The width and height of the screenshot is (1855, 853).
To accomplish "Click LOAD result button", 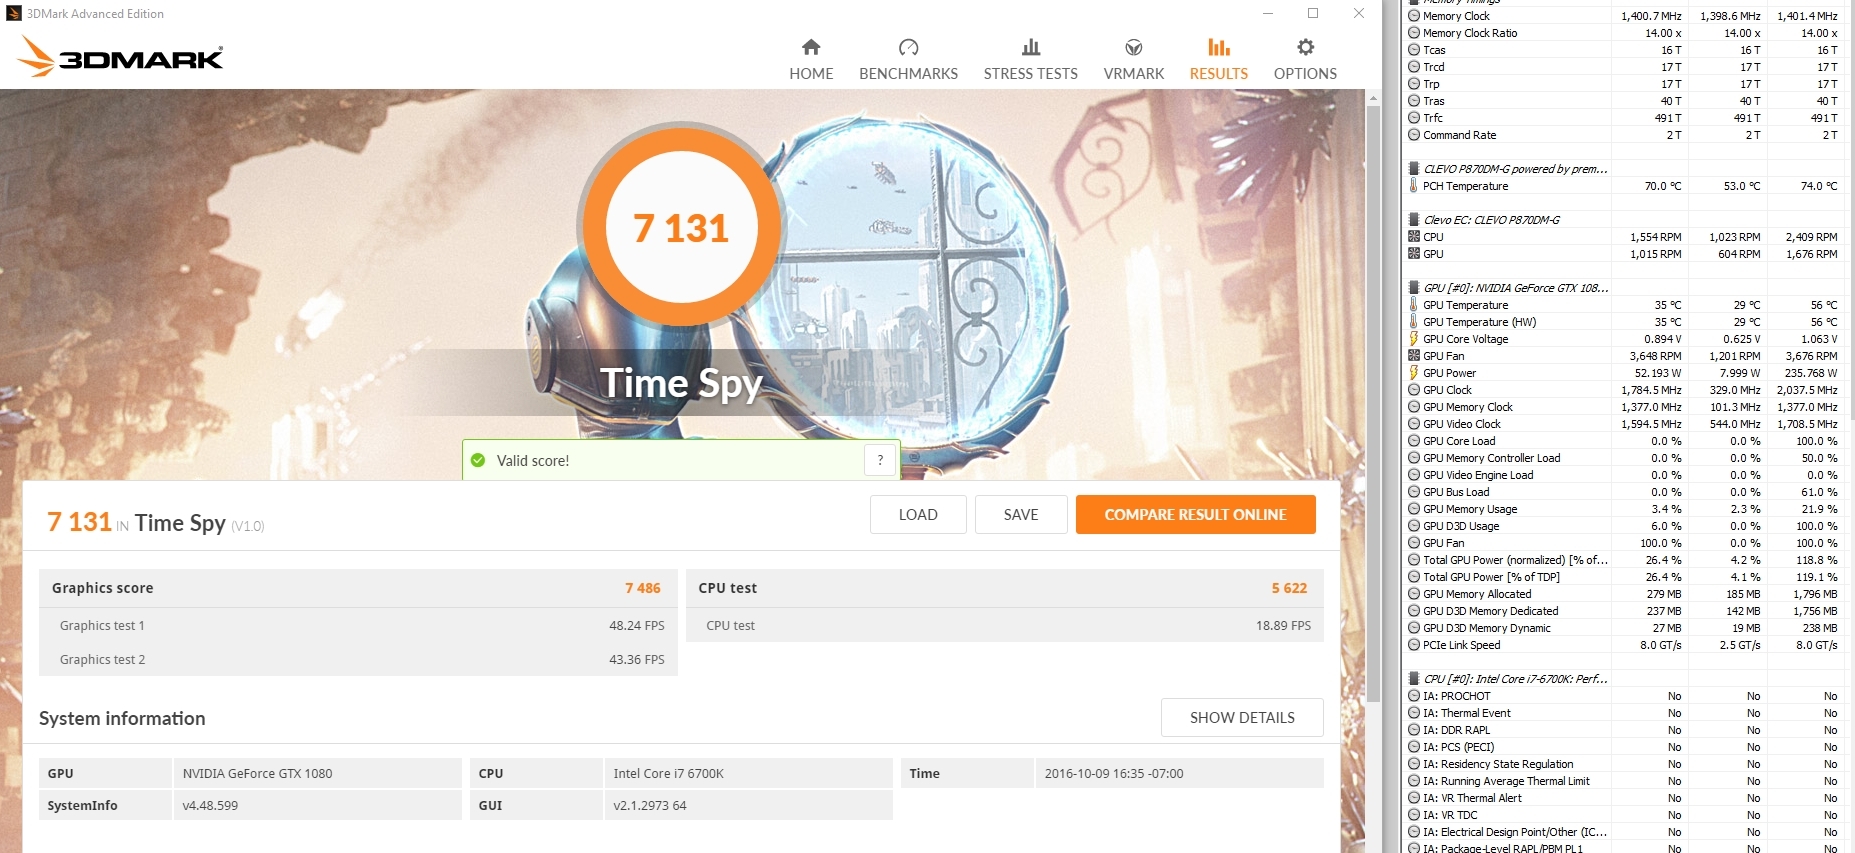I will click(918, 514).
